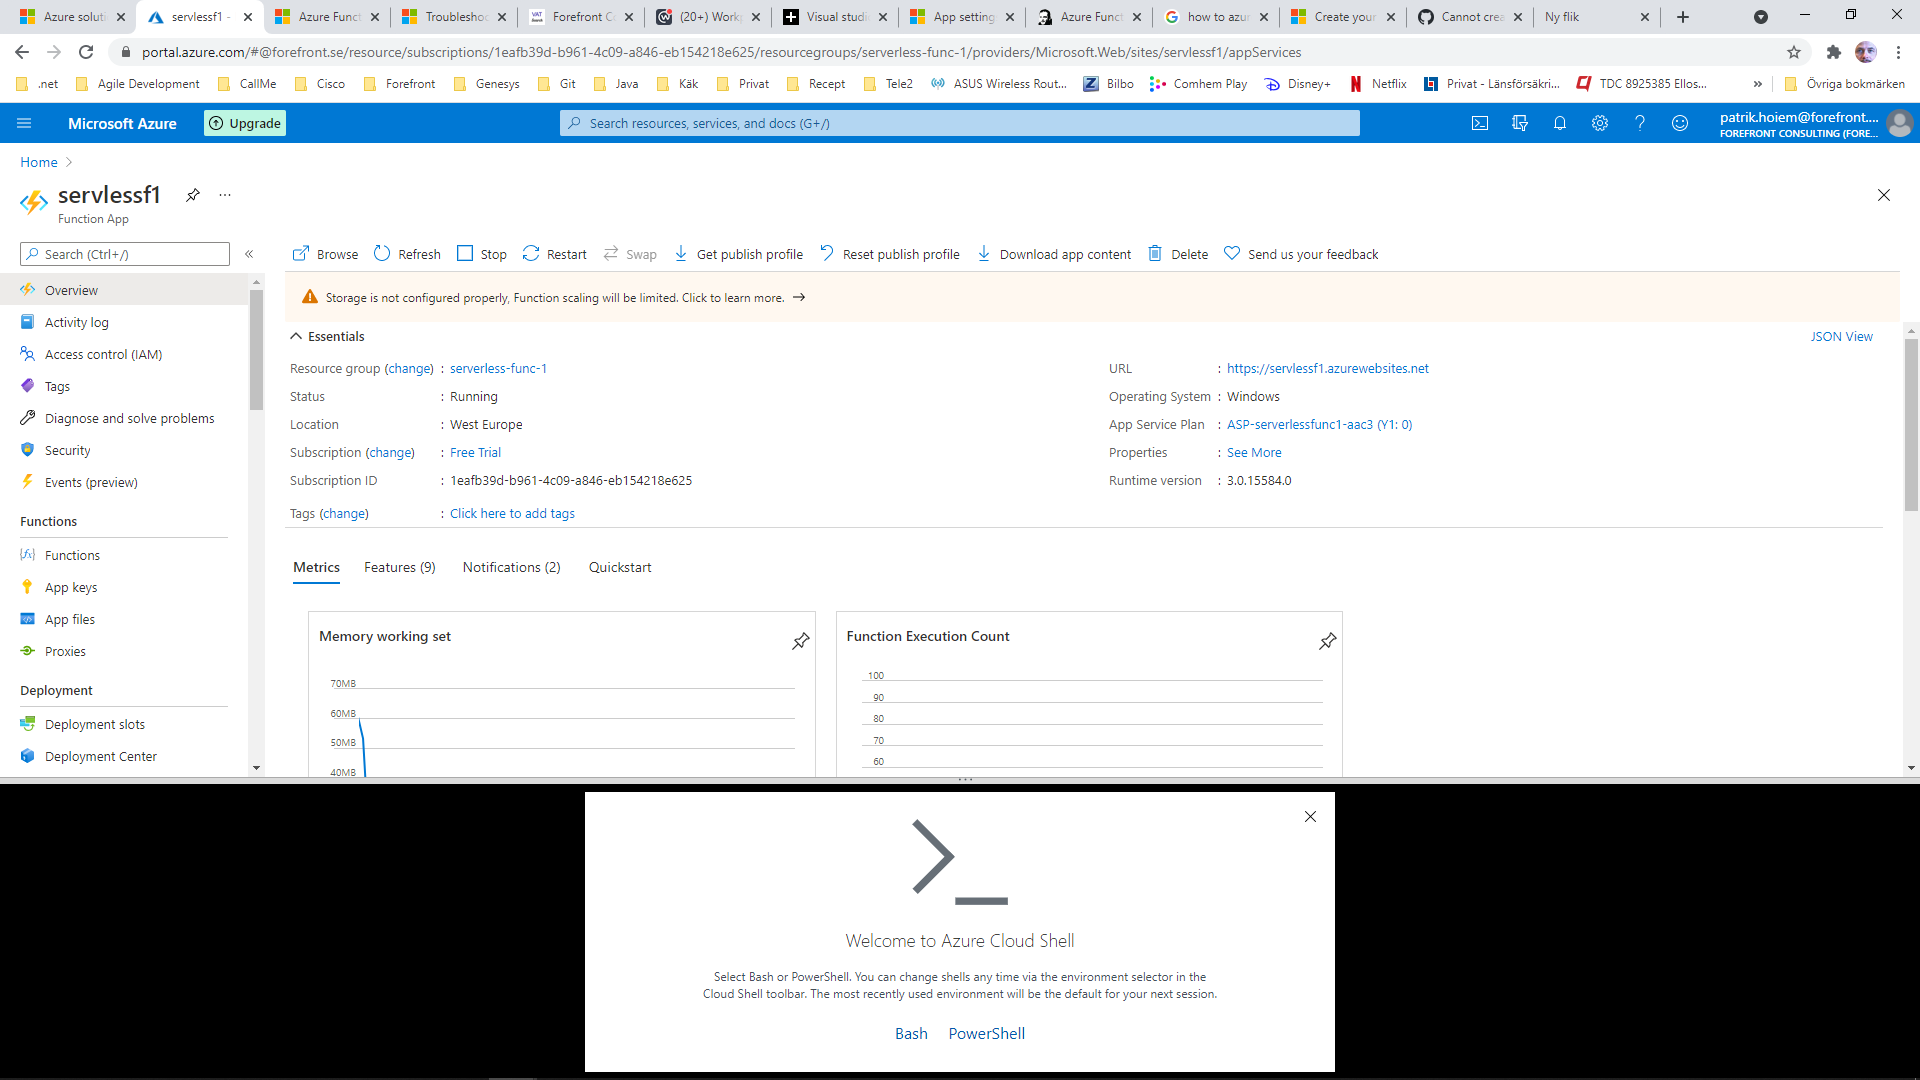Open the Notifications (2) tab
The image size is (1920, 1080).
pyautogui.click(x=511, y=567)
